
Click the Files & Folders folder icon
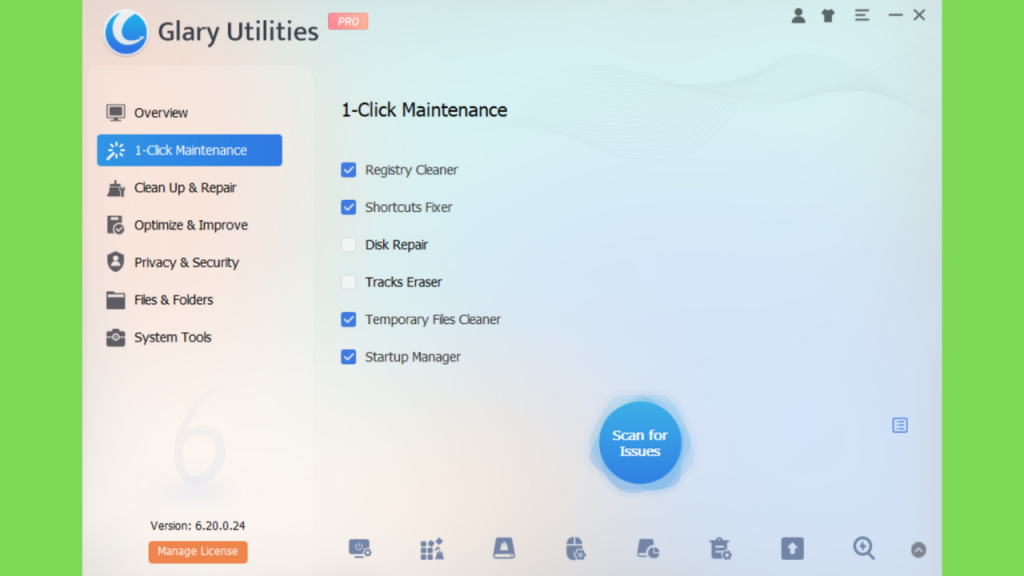pyautogui.click(x=116, y=300)
